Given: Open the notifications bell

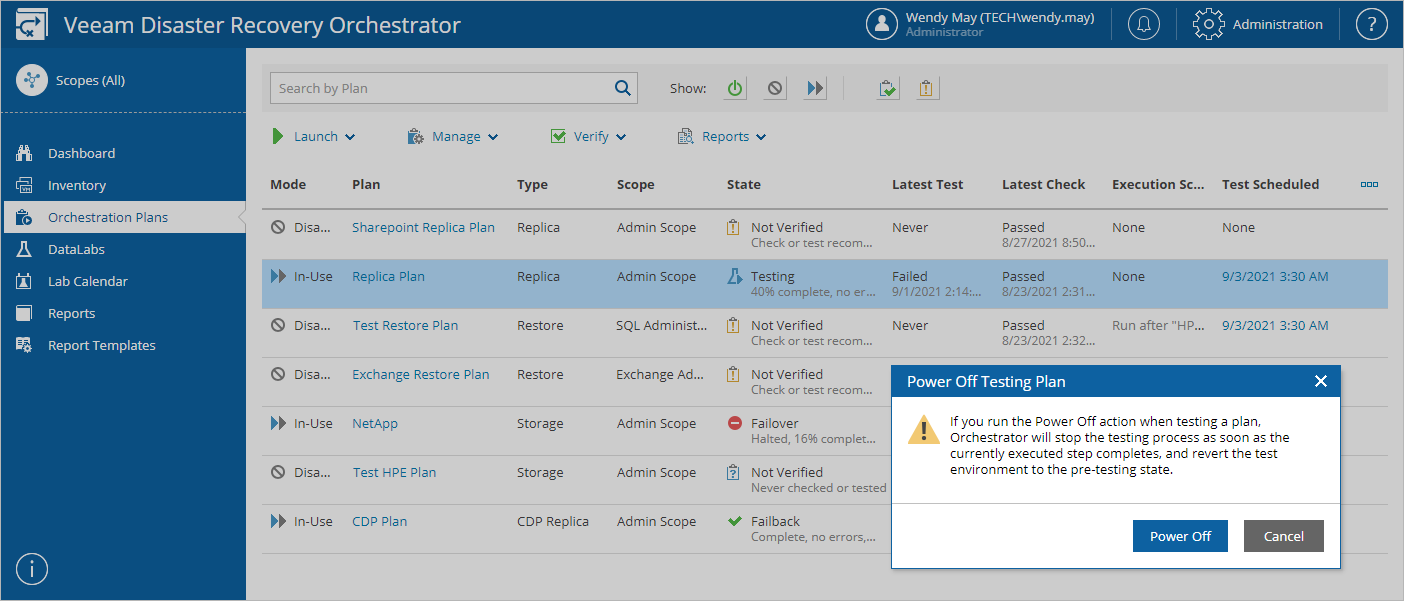Looking at the screenshot, I should 1144,25.
